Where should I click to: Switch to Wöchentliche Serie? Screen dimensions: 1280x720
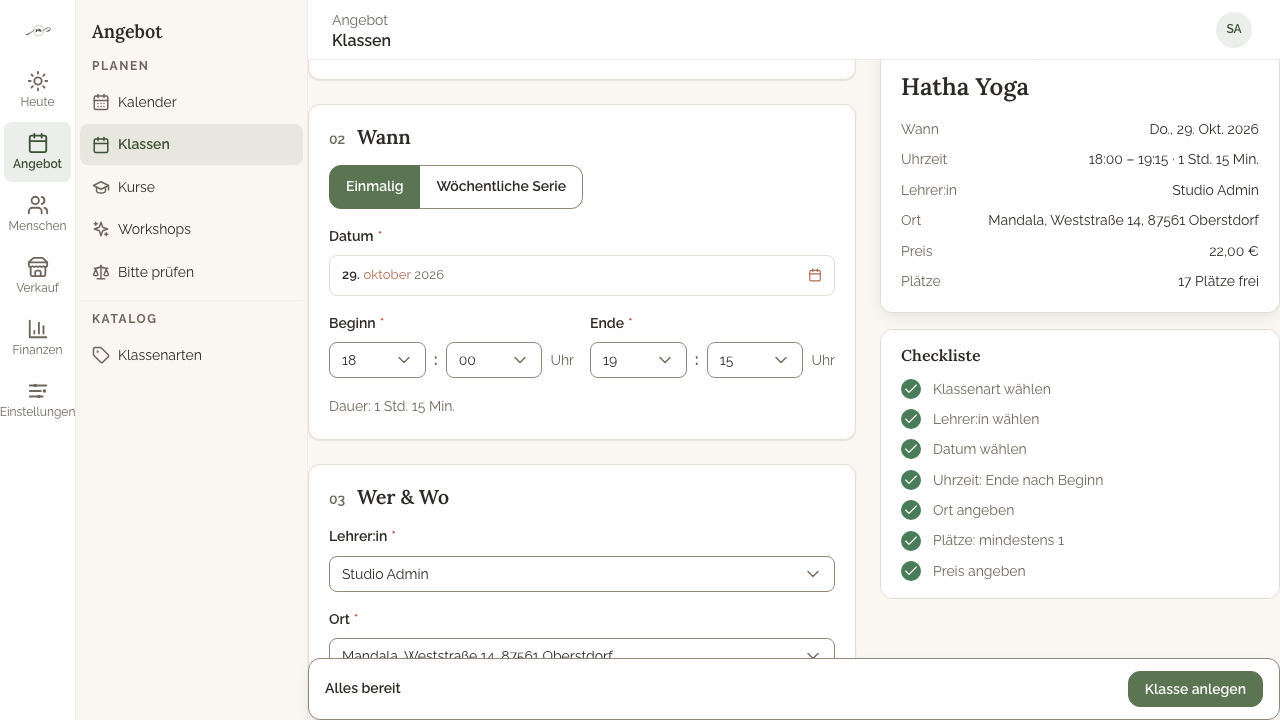click(501, 187)
